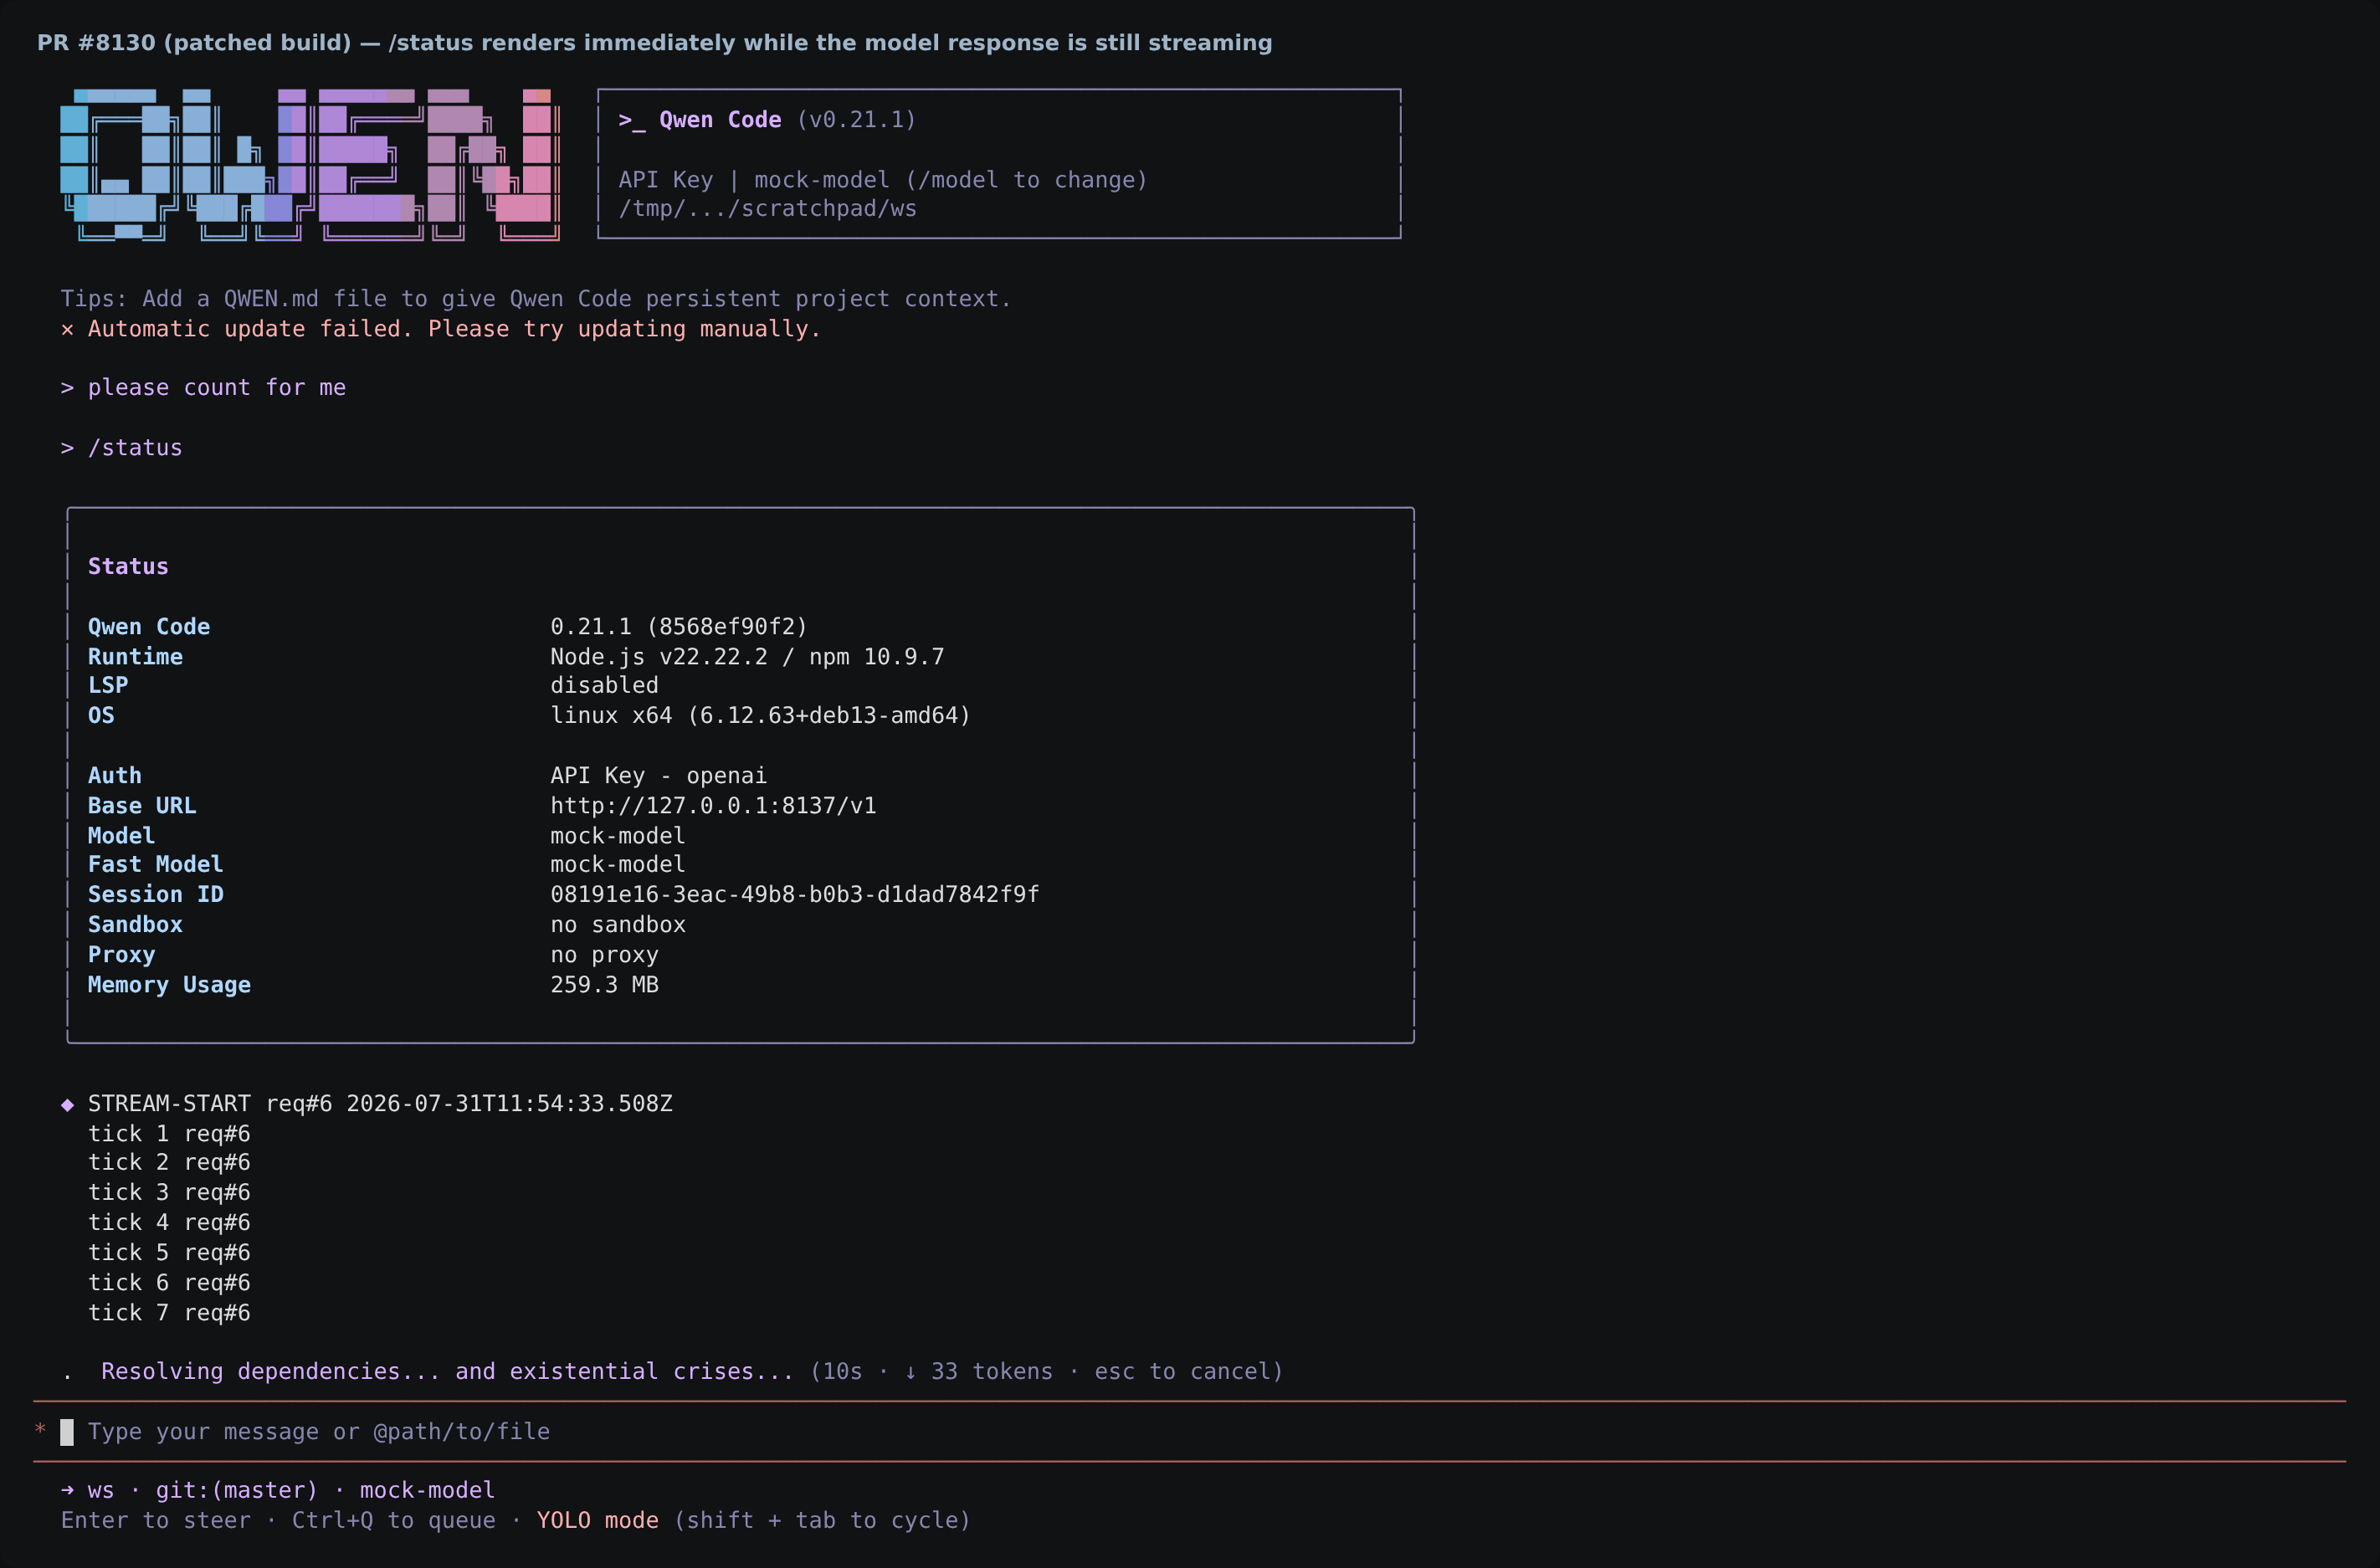Click 'mock-model' value in the Model row
The width and height of the screenshot is (2380, 1568).
coord(618,836)
